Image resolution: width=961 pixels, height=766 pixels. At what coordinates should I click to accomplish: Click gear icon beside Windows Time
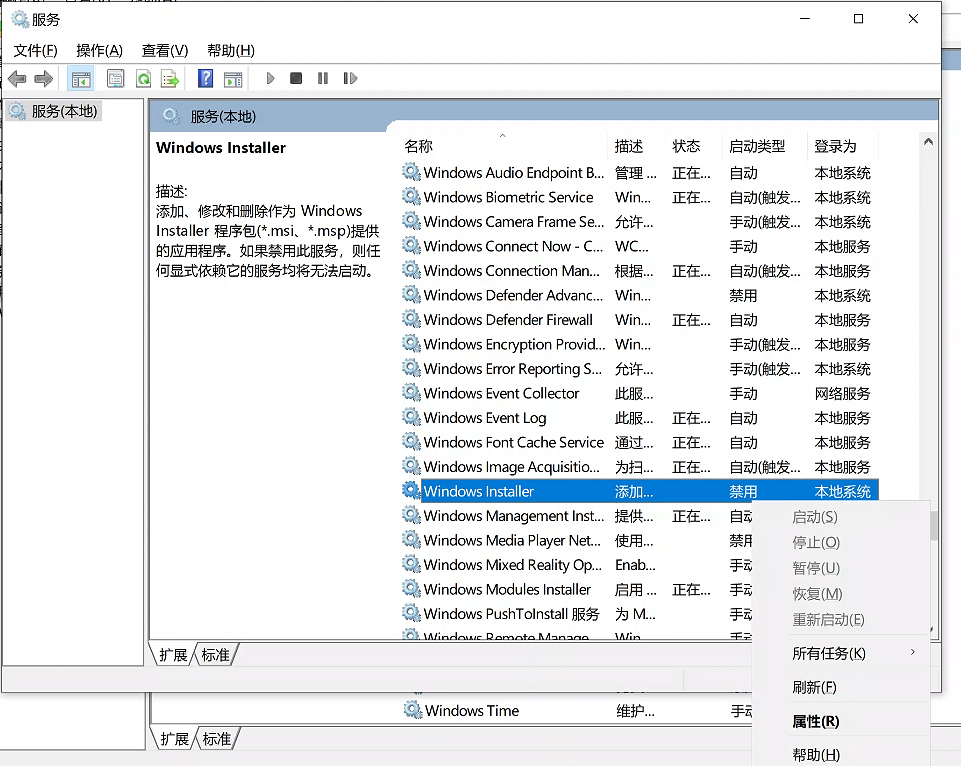tap(412, 710)
